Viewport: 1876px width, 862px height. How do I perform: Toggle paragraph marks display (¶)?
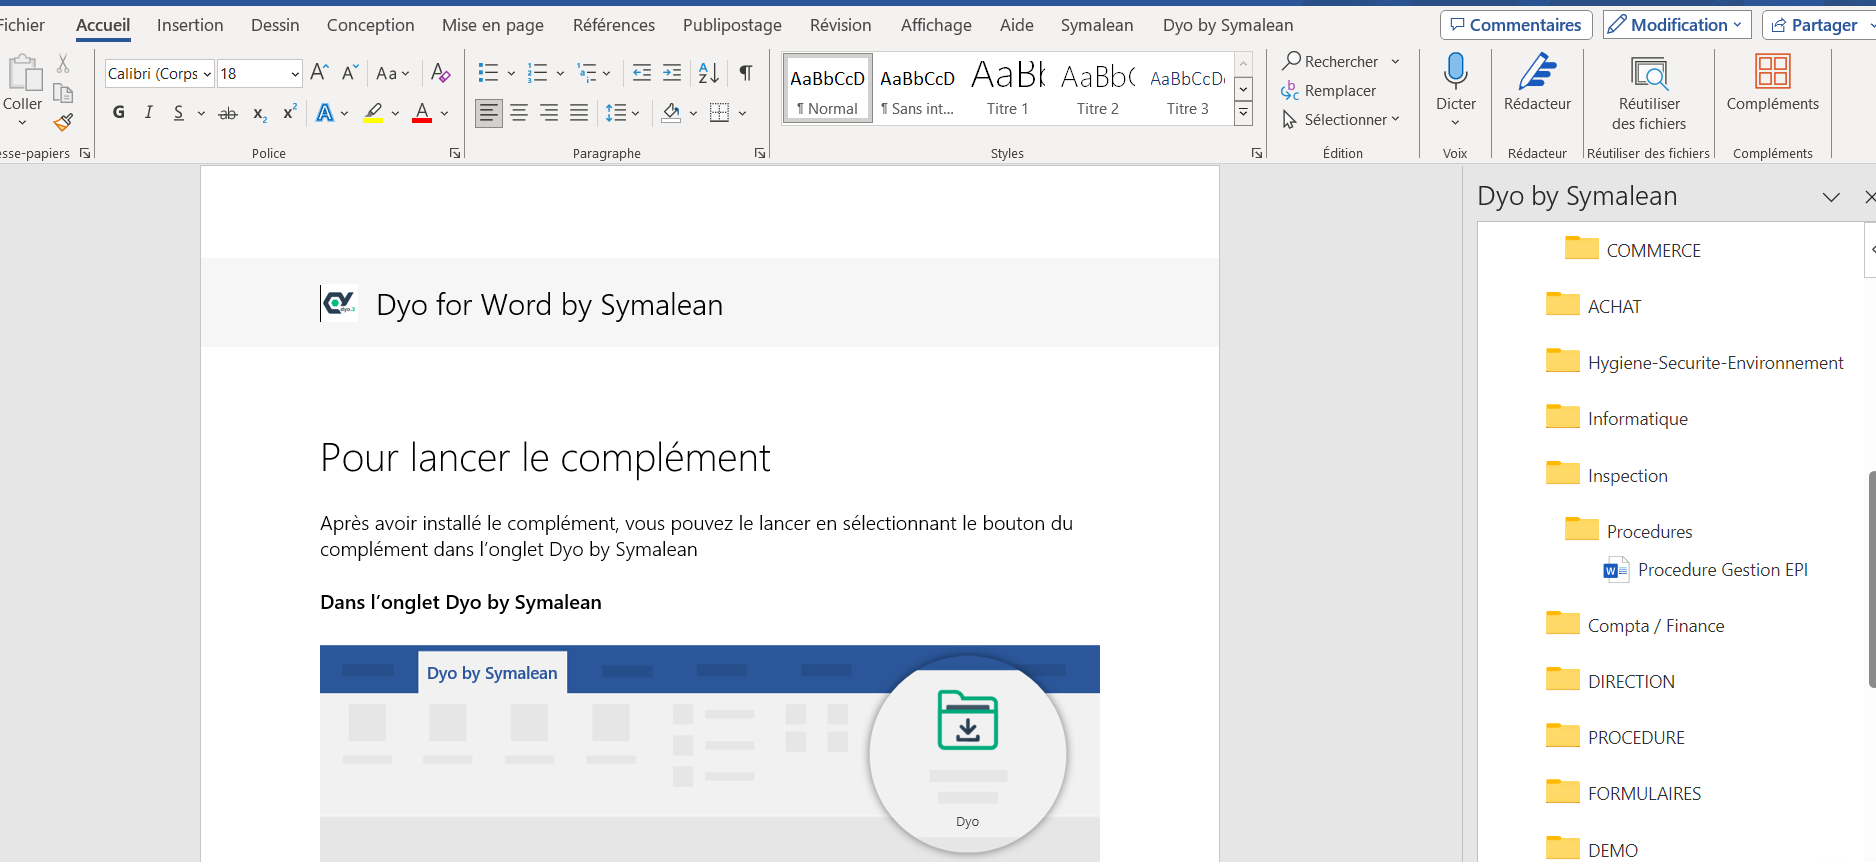(x=746, y=72)
